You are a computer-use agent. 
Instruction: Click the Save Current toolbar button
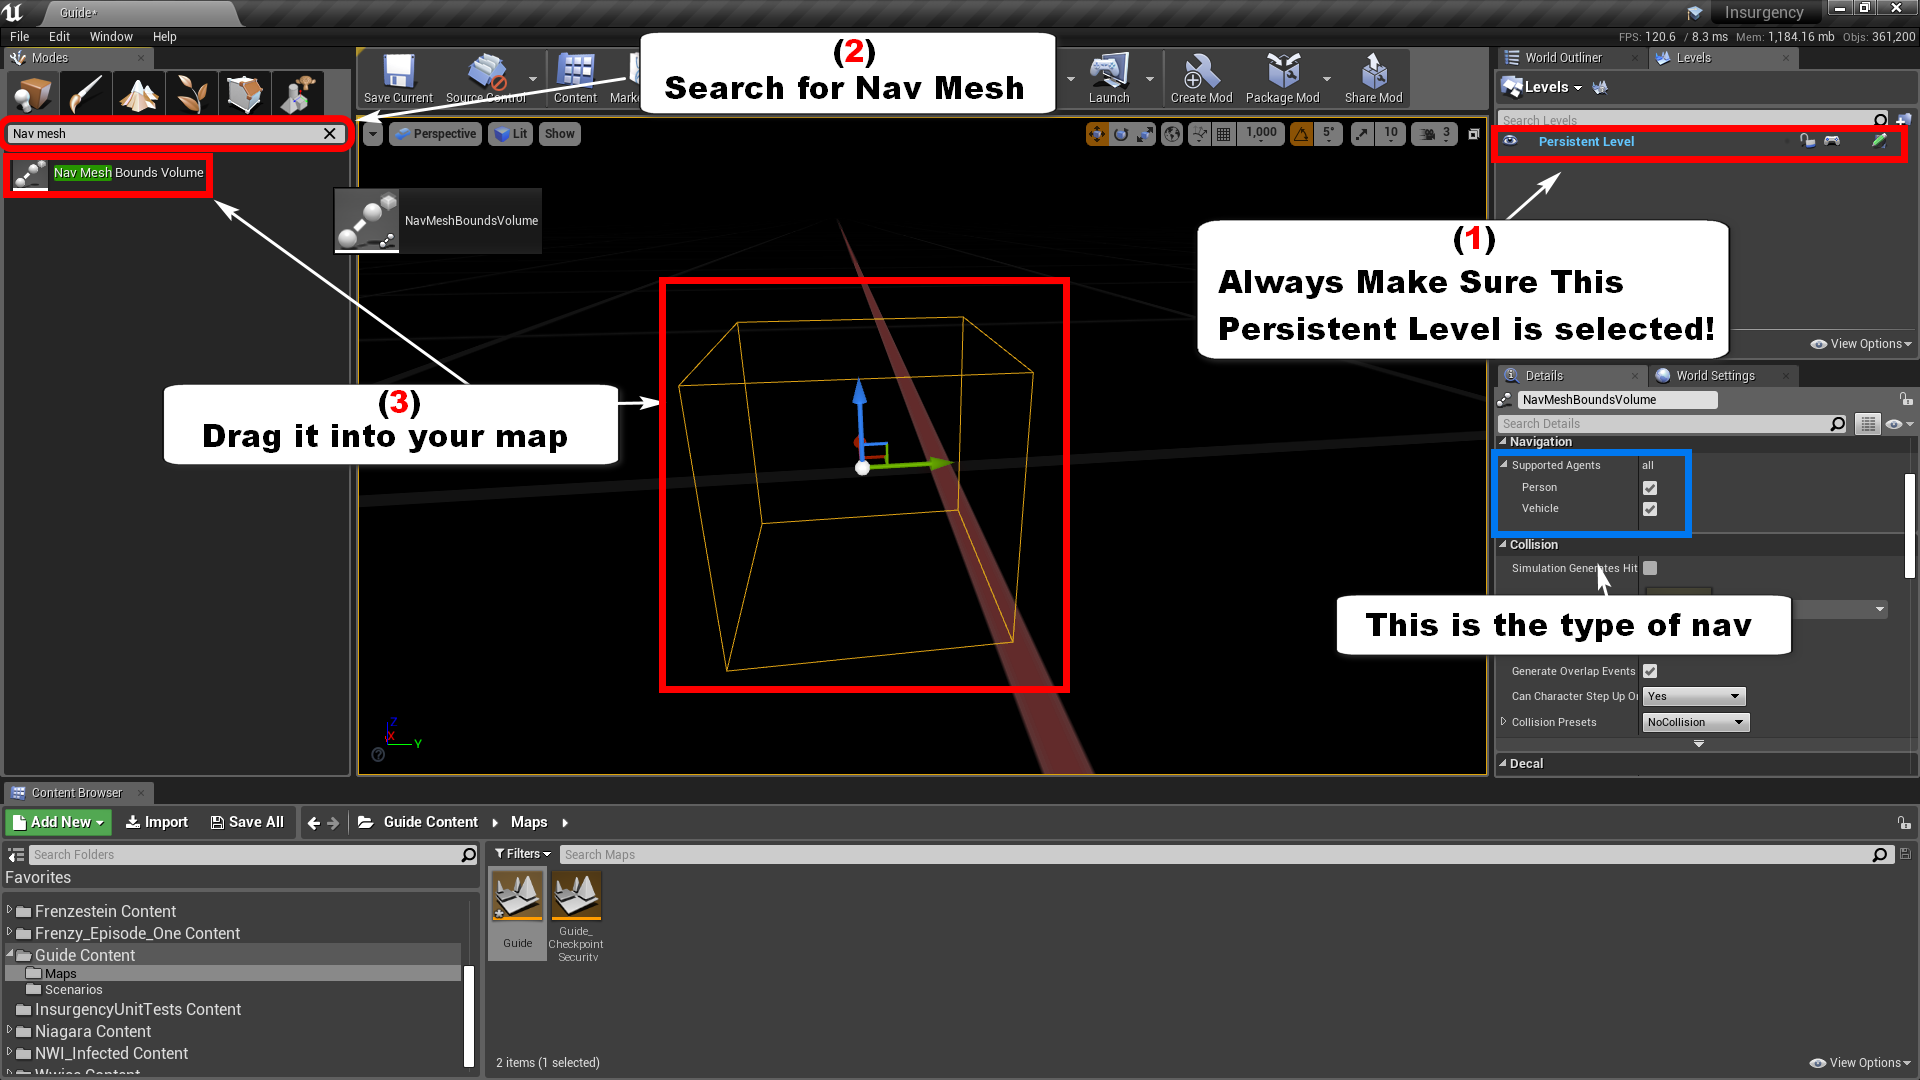click(x=398, y=79)
